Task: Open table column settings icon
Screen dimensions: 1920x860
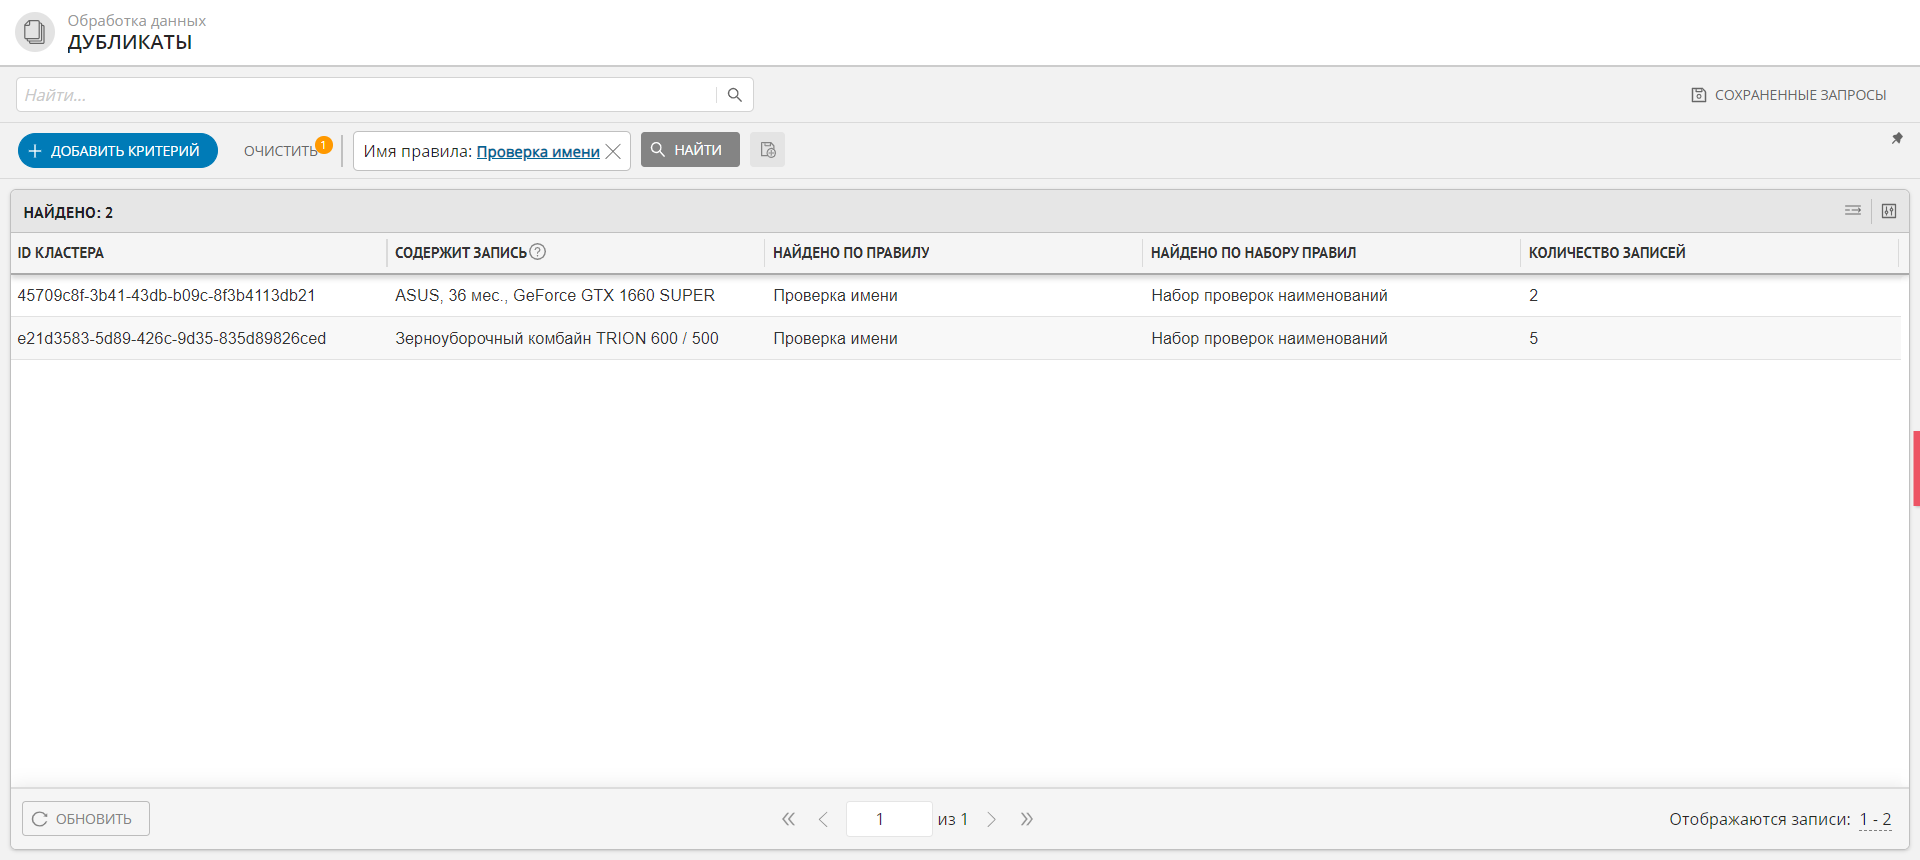Action: point(1889,211)
